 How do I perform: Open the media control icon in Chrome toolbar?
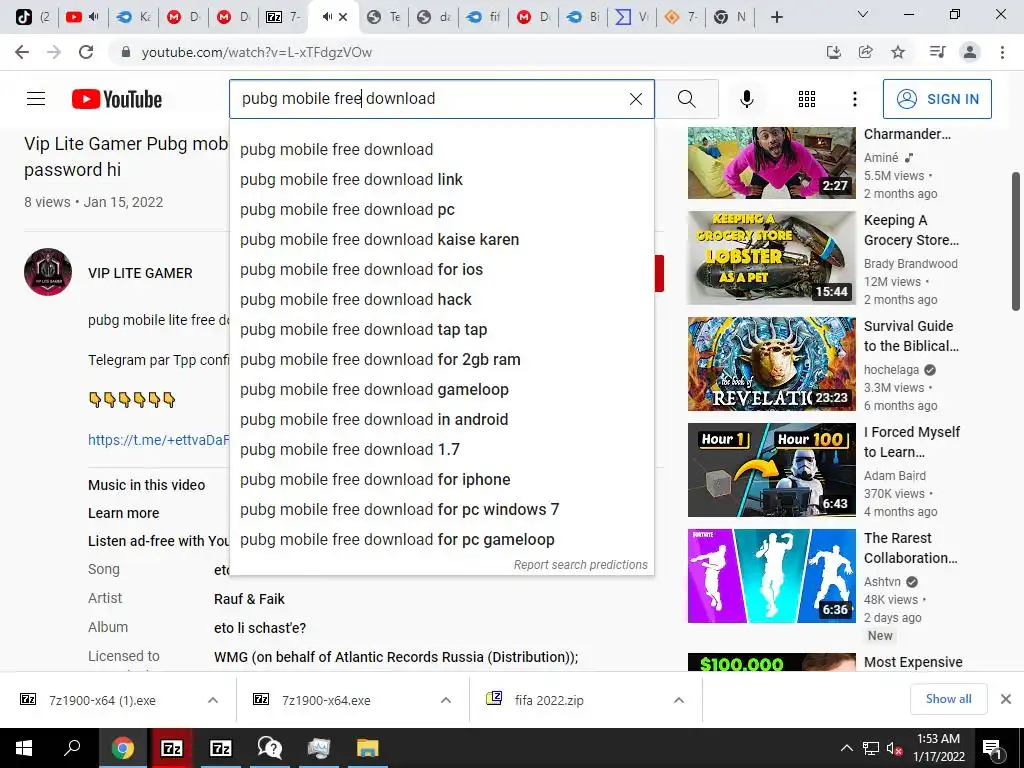937,52
